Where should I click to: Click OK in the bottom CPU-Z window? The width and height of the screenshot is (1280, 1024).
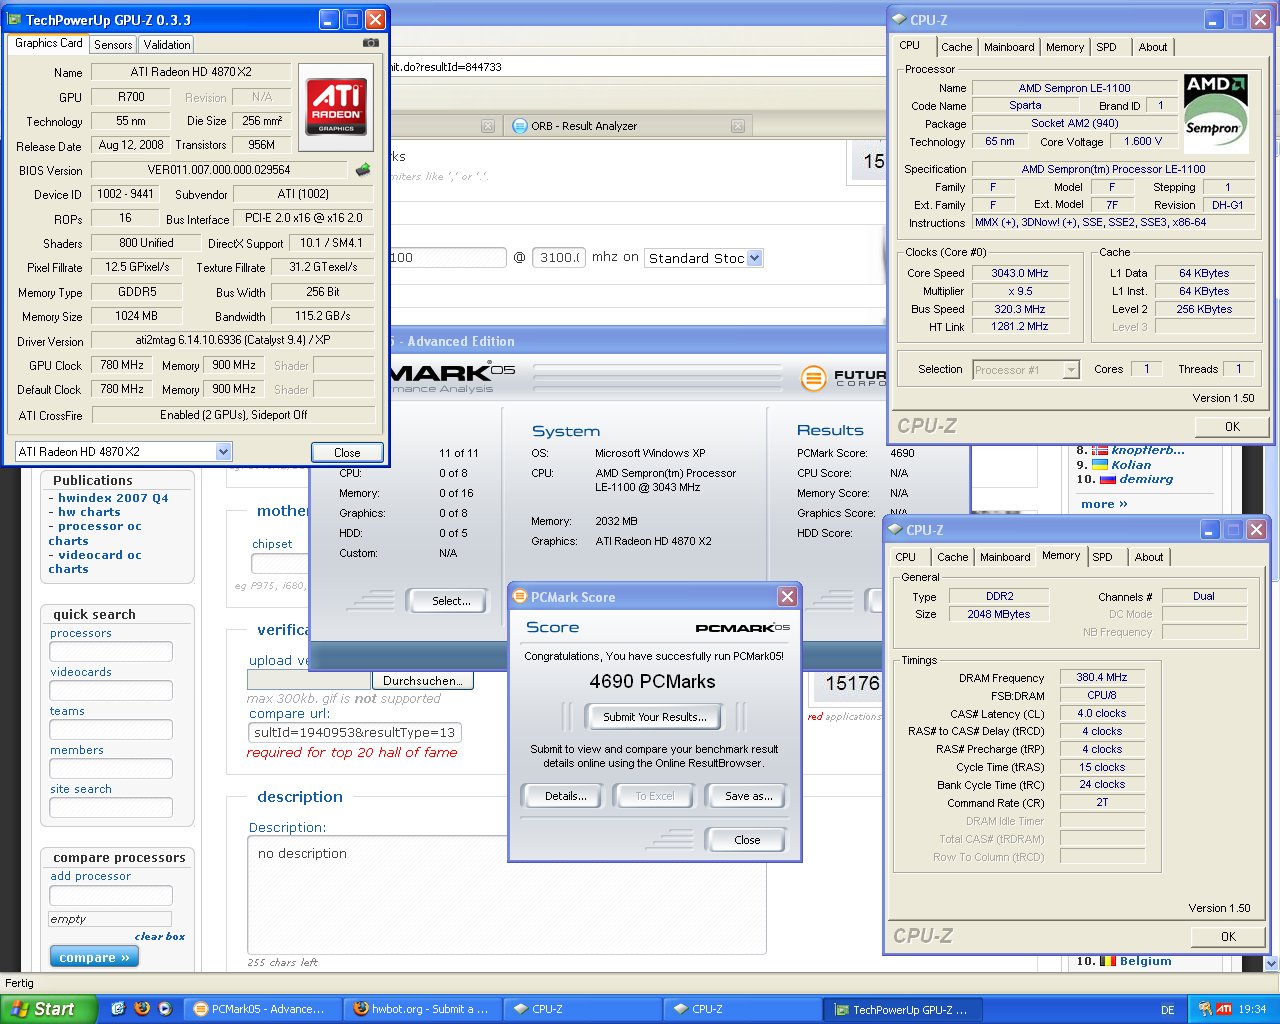tap(1228, 936)
